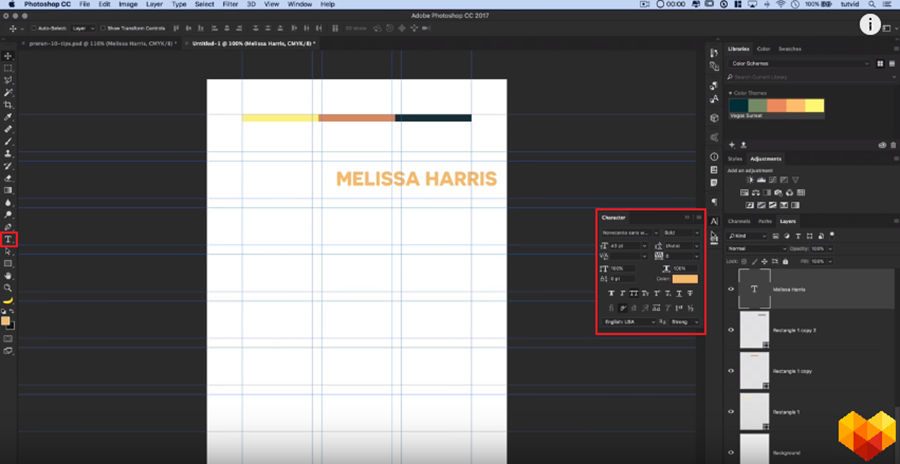
Task: Click the Character panel text color swatch
Action: 685,279
